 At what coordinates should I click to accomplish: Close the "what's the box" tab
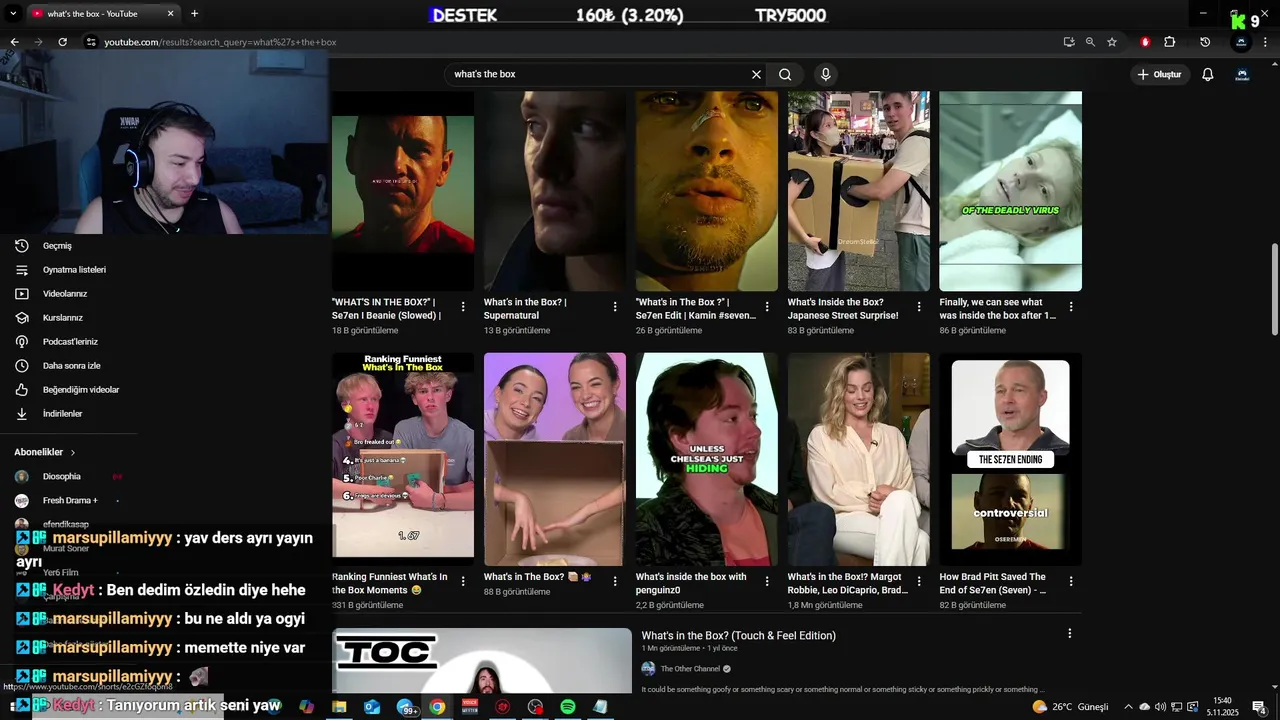[170, 14]
